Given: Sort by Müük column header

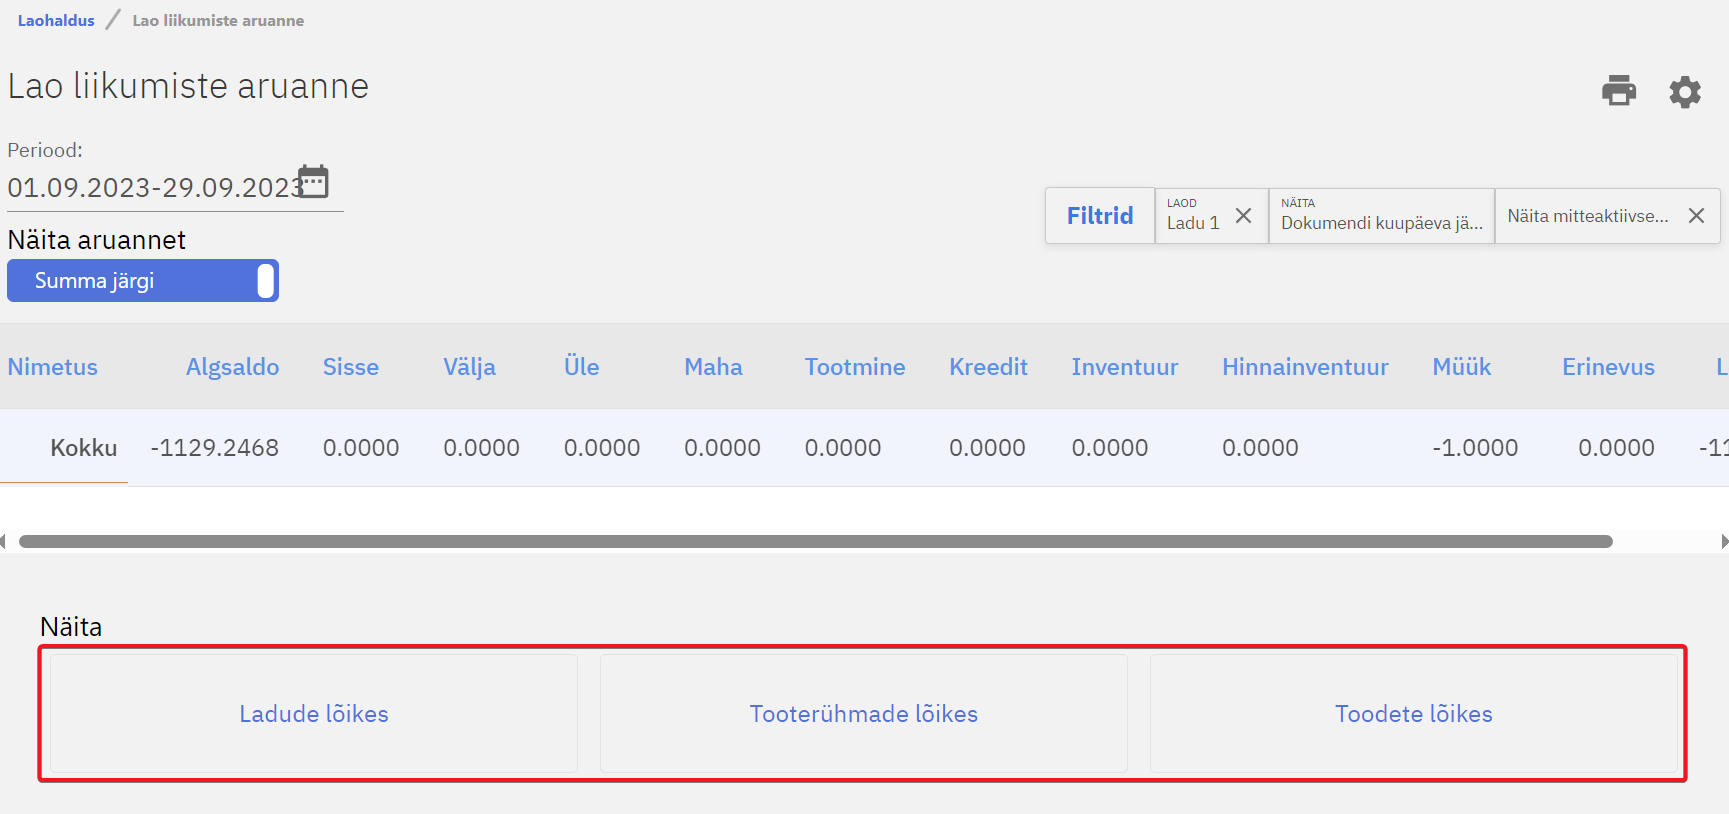Looking at the screenshot, I should coord(1461,367).
